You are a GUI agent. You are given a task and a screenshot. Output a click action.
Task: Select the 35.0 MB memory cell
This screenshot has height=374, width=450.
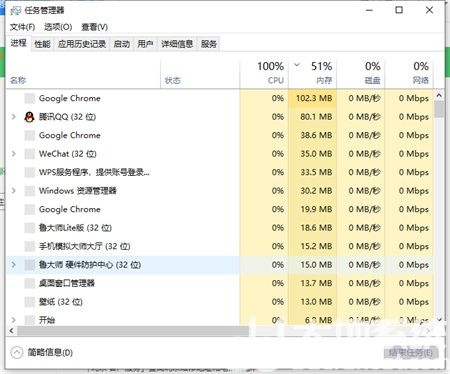tap(313, 154)
